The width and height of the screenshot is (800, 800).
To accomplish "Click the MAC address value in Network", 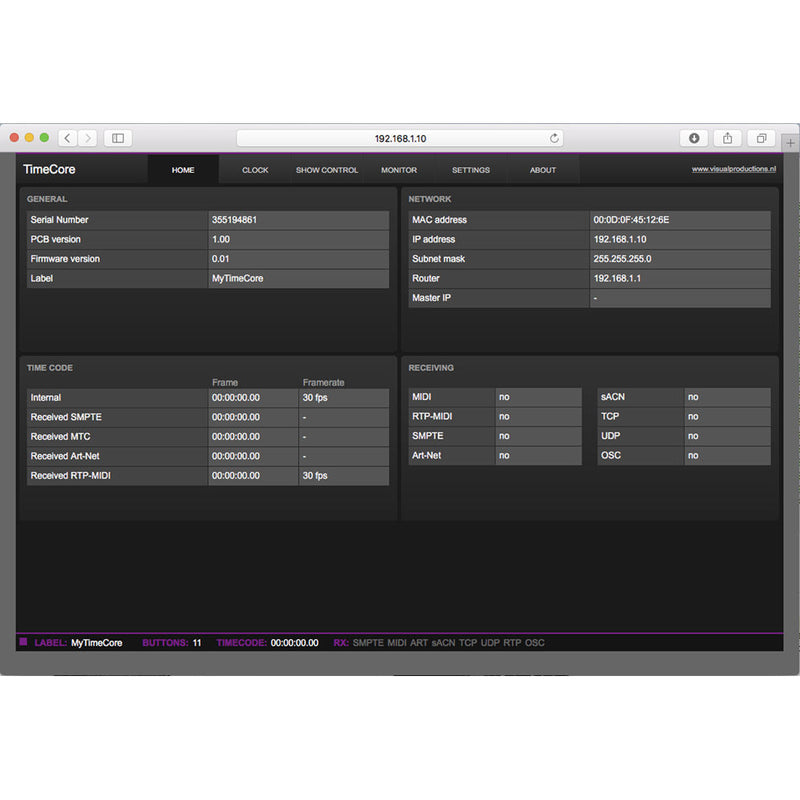I will 631,220.
